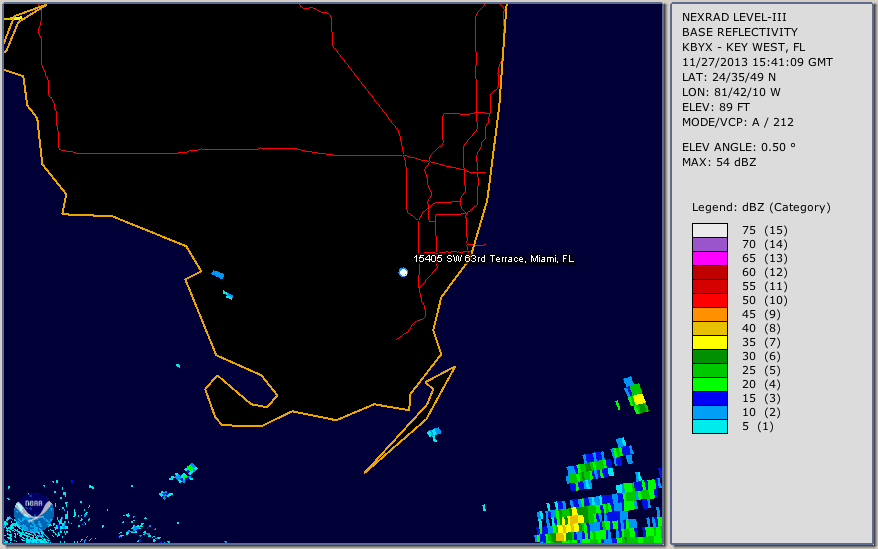Screen dimensions: 878x549
Task: Click the ELEV: 89 FT text
Action: 716,108
